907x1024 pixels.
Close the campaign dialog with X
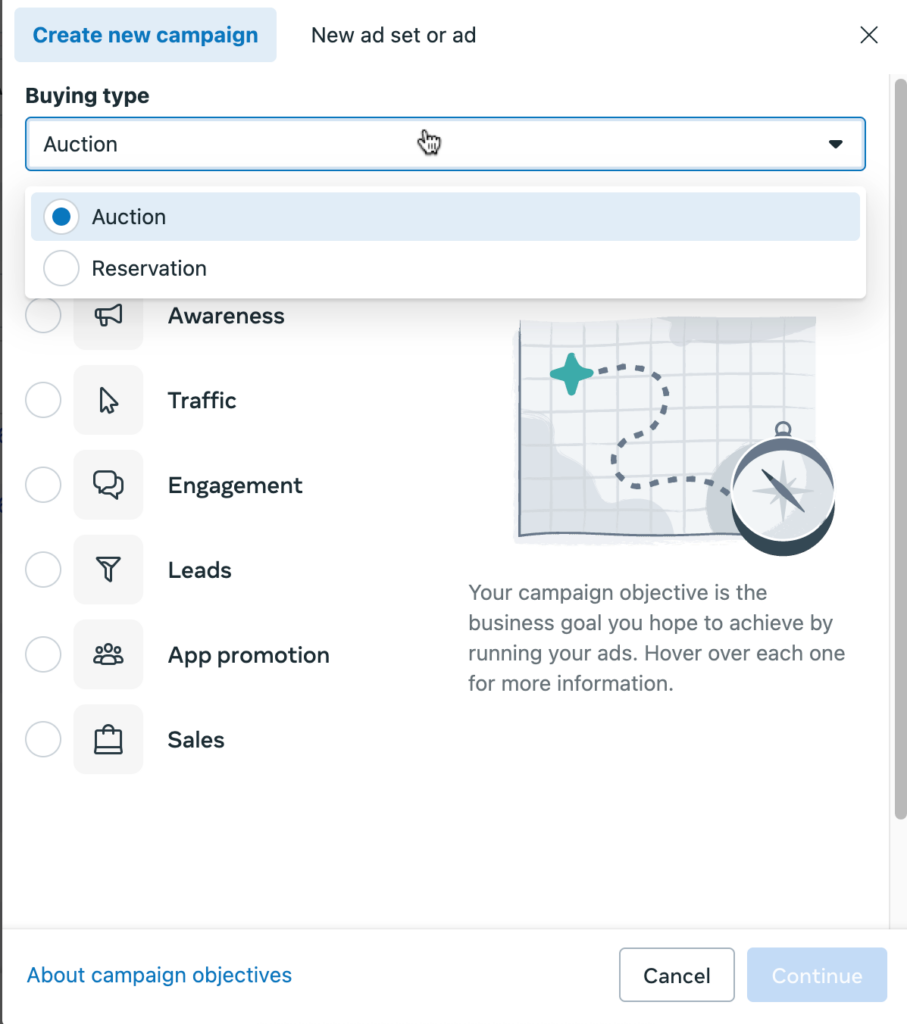pyautogui.click(x=869, y=36)
